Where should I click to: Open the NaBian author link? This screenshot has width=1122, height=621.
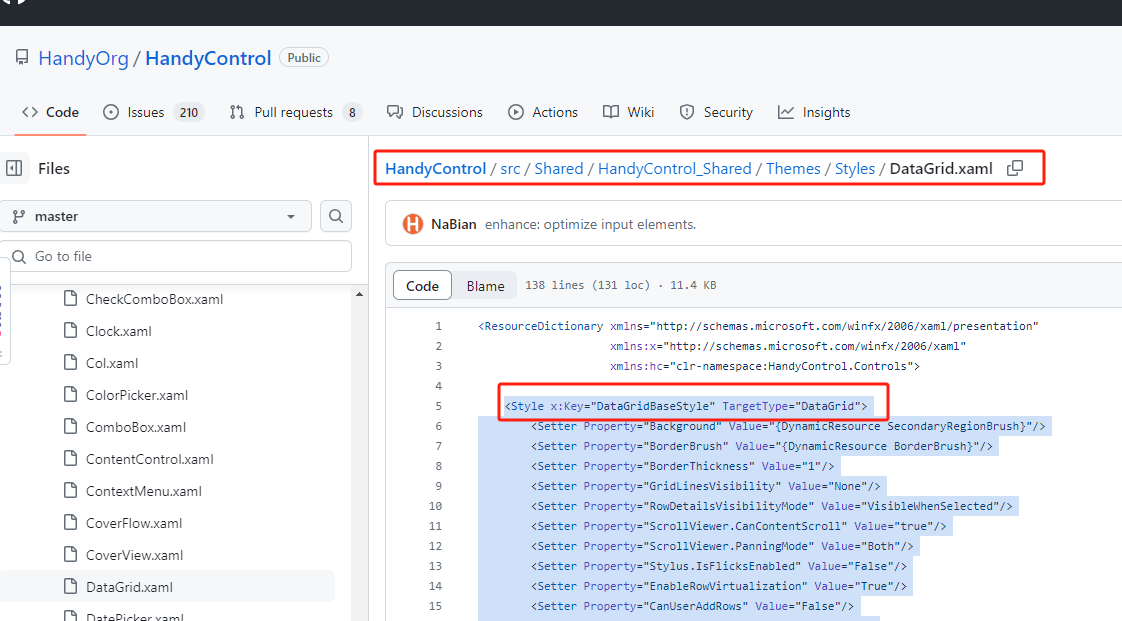(x=454, y=224)
